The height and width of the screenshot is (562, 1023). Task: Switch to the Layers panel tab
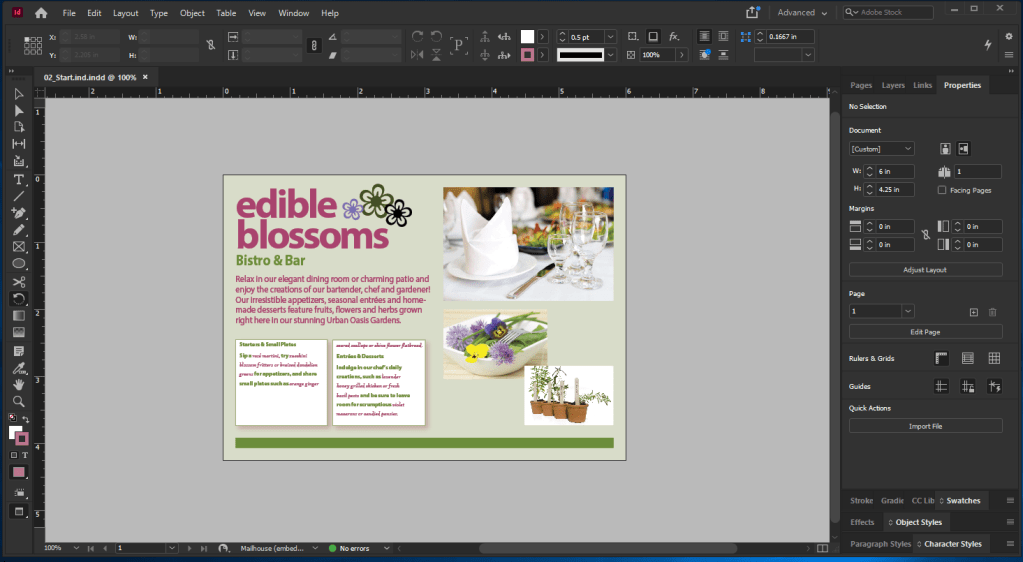pyautogui.click(x=893, y=86)
